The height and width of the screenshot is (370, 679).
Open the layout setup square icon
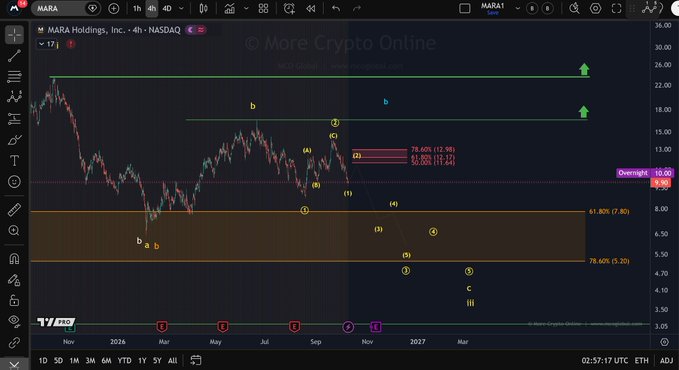pos(465,8)
